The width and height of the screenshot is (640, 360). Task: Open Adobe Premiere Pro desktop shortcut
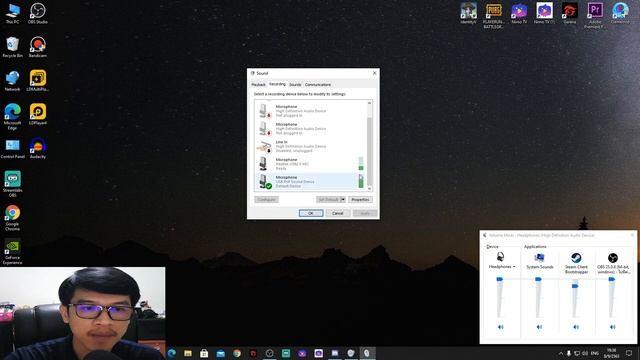pyautogui.click(x=595, y=16)
